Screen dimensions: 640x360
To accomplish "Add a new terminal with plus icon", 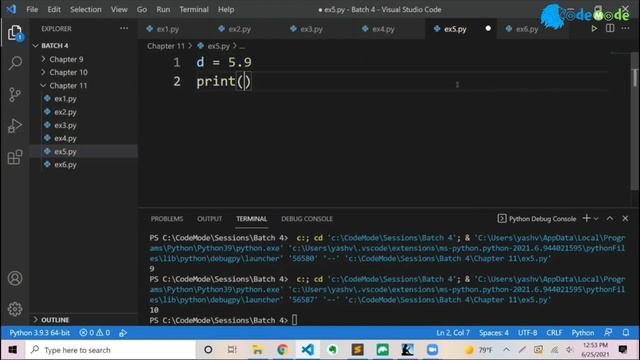I will tap(587, 218).
